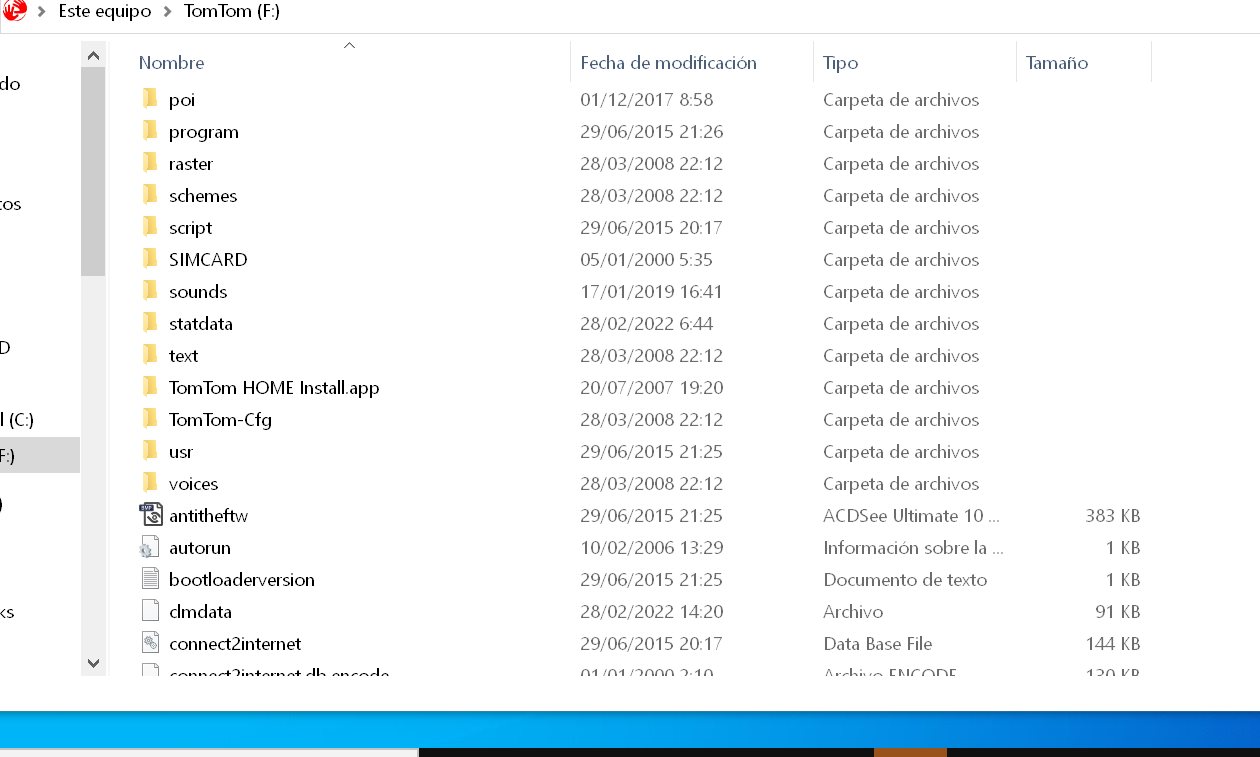Expand the chevron after Este equipo
The width and height of the screenshot is (1260, 757).
(x=168, y=12)
